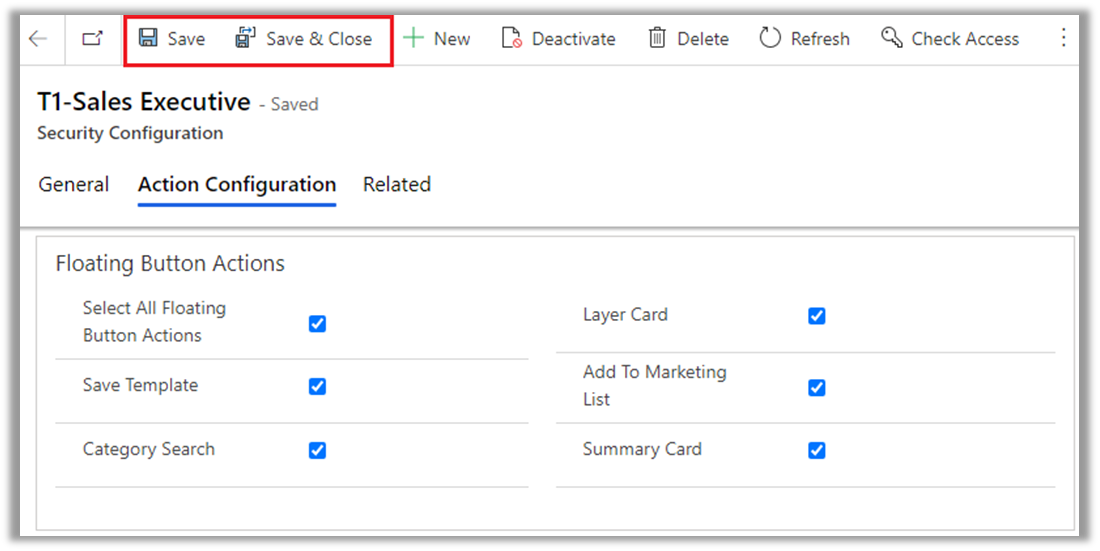The image size is (1100, 551).
Task: Click the back arrow icon
Action: [x=38, y=39]
